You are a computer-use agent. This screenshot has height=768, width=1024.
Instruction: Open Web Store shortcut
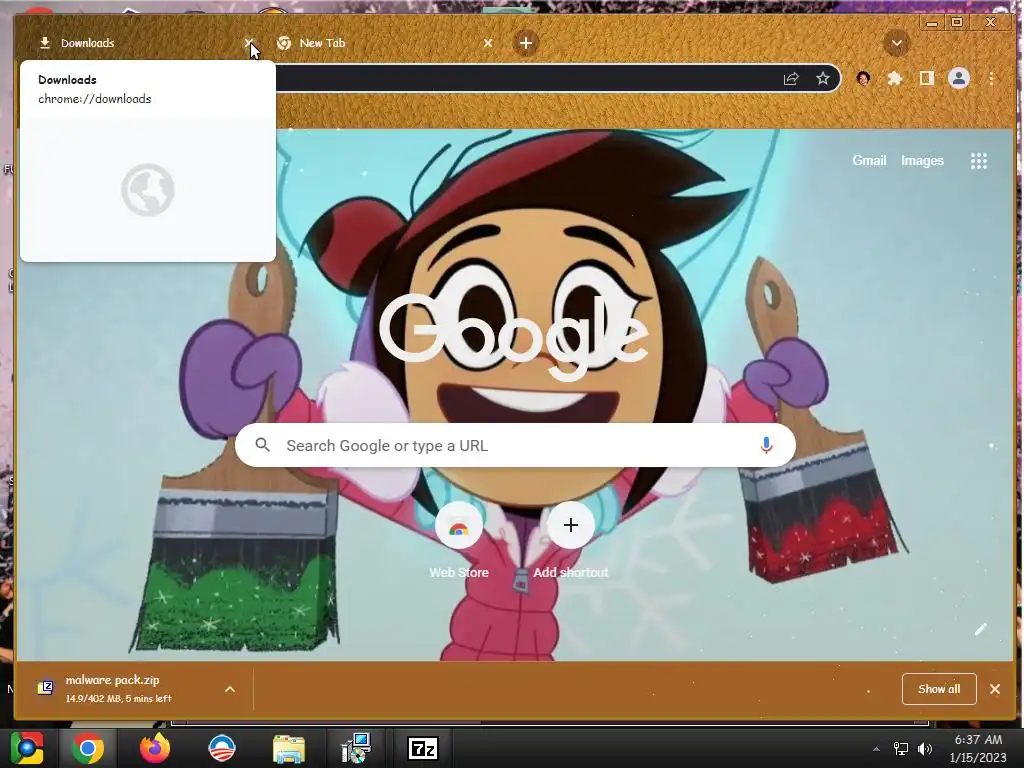point(458,541)
